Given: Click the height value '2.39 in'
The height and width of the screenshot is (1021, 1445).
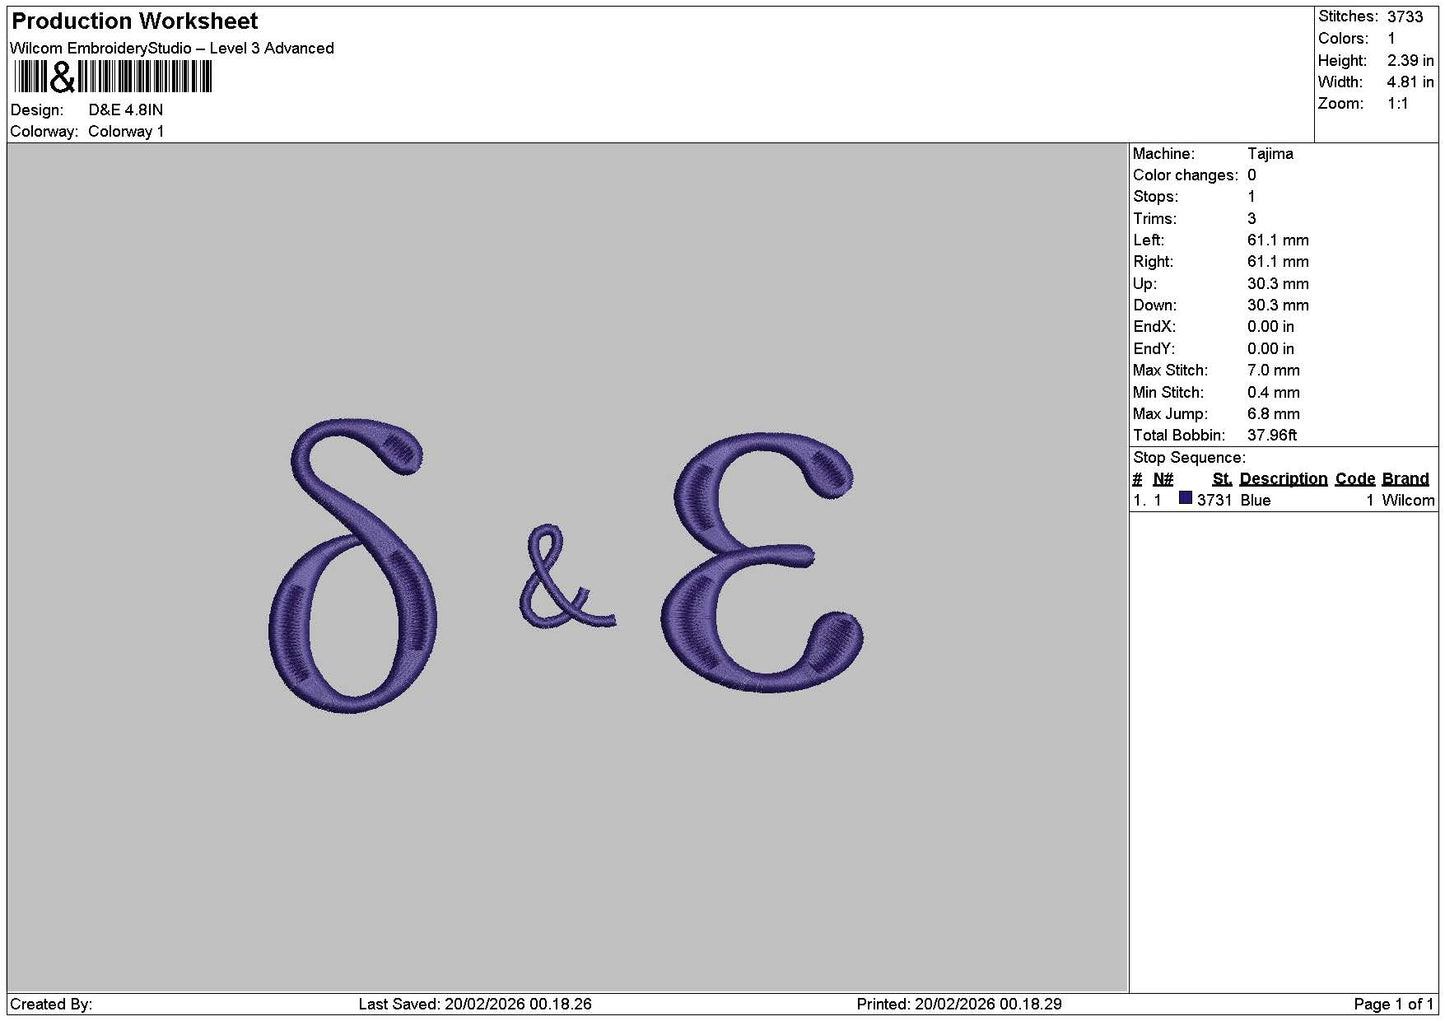Looking at the screenshot, I should tap(1410, 61).
